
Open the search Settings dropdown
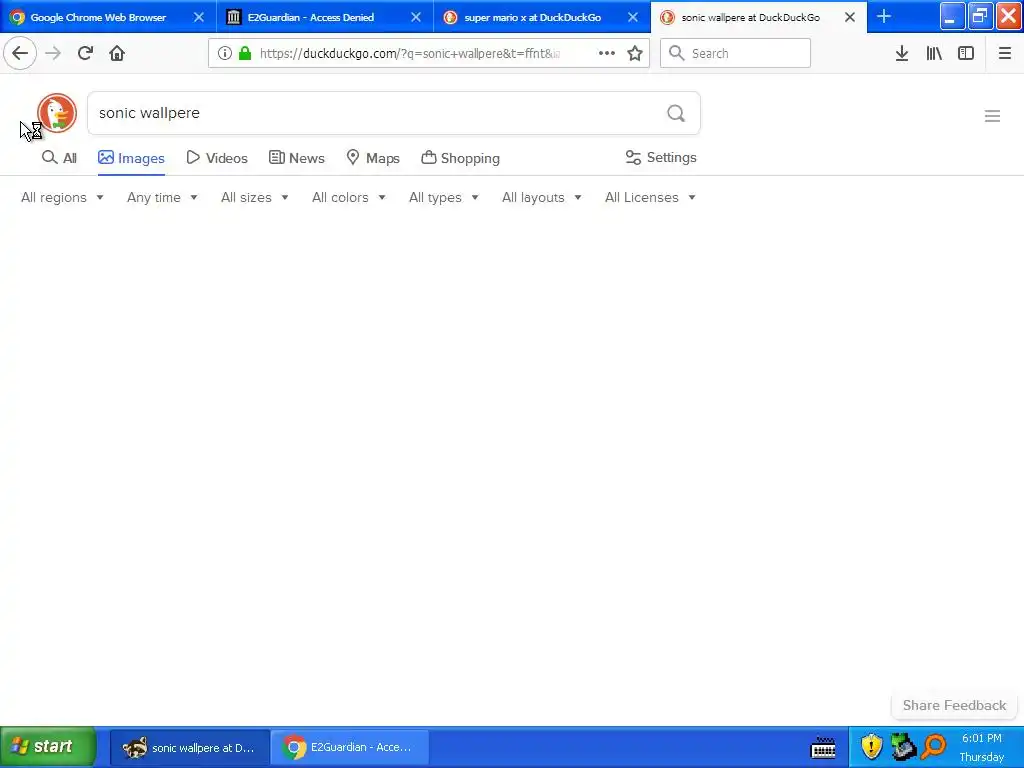pos(661,157)
